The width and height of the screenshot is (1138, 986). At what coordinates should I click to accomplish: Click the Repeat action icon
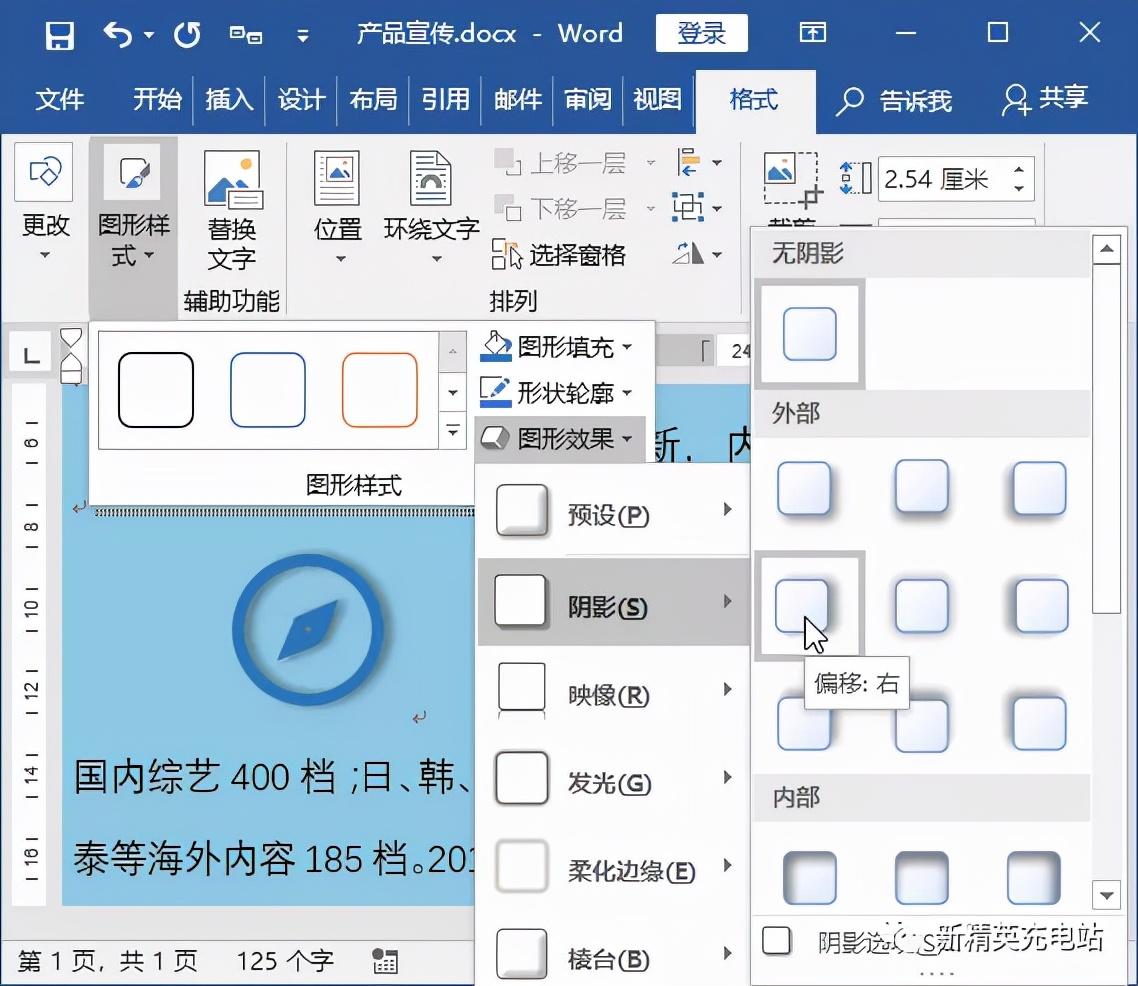pos(185,33)
